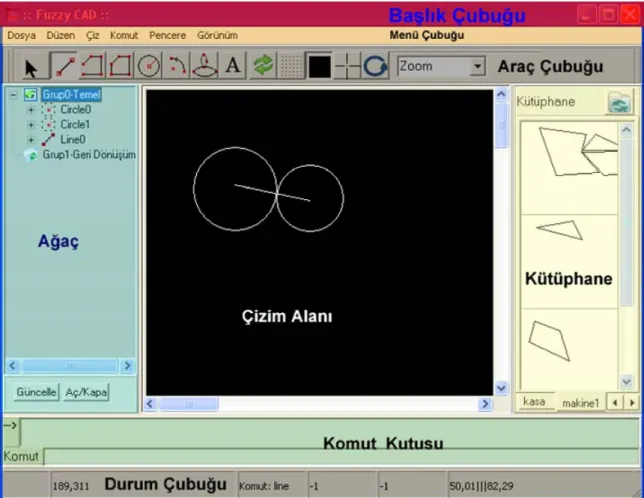
Task: Select the arc drawing tool
Action: click(x=177, y=66)
